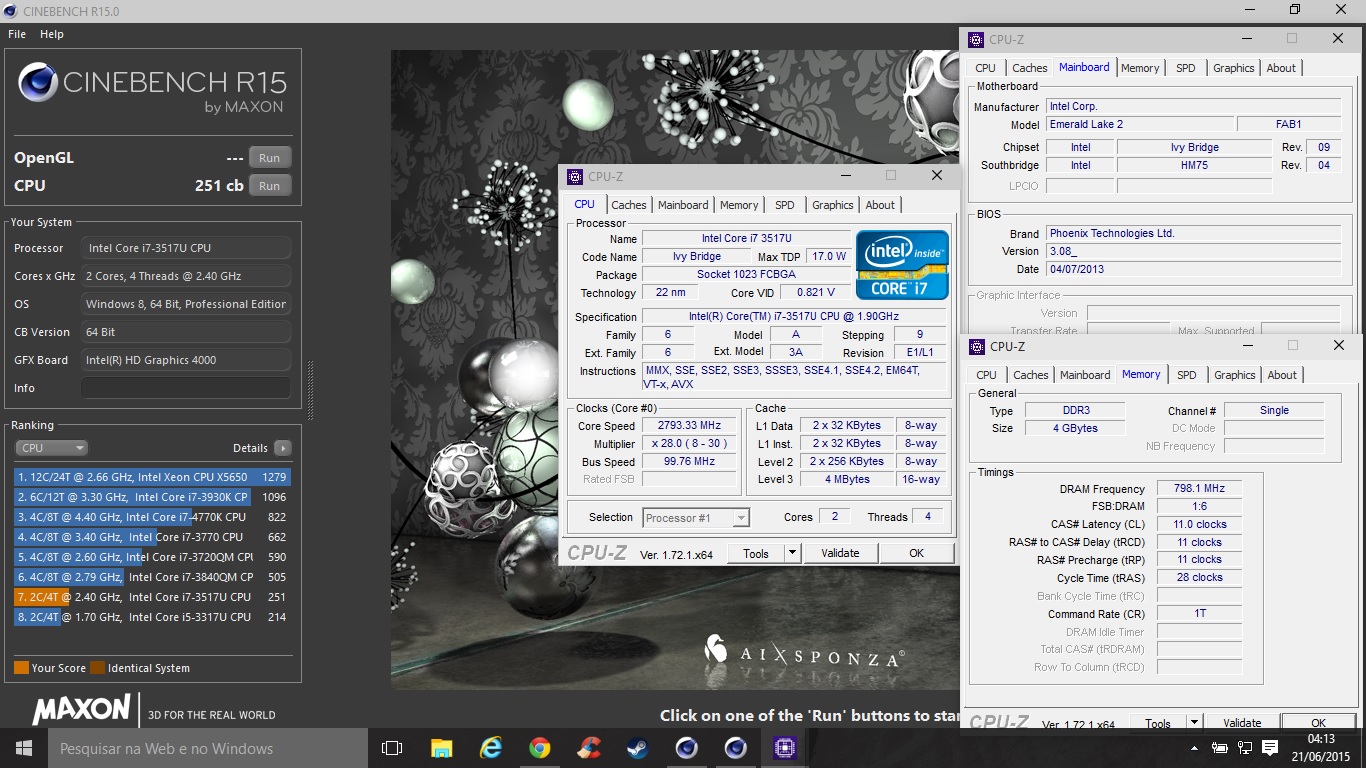Select ranking row Intel Core i7-3720QM

(x=153, y=557)
